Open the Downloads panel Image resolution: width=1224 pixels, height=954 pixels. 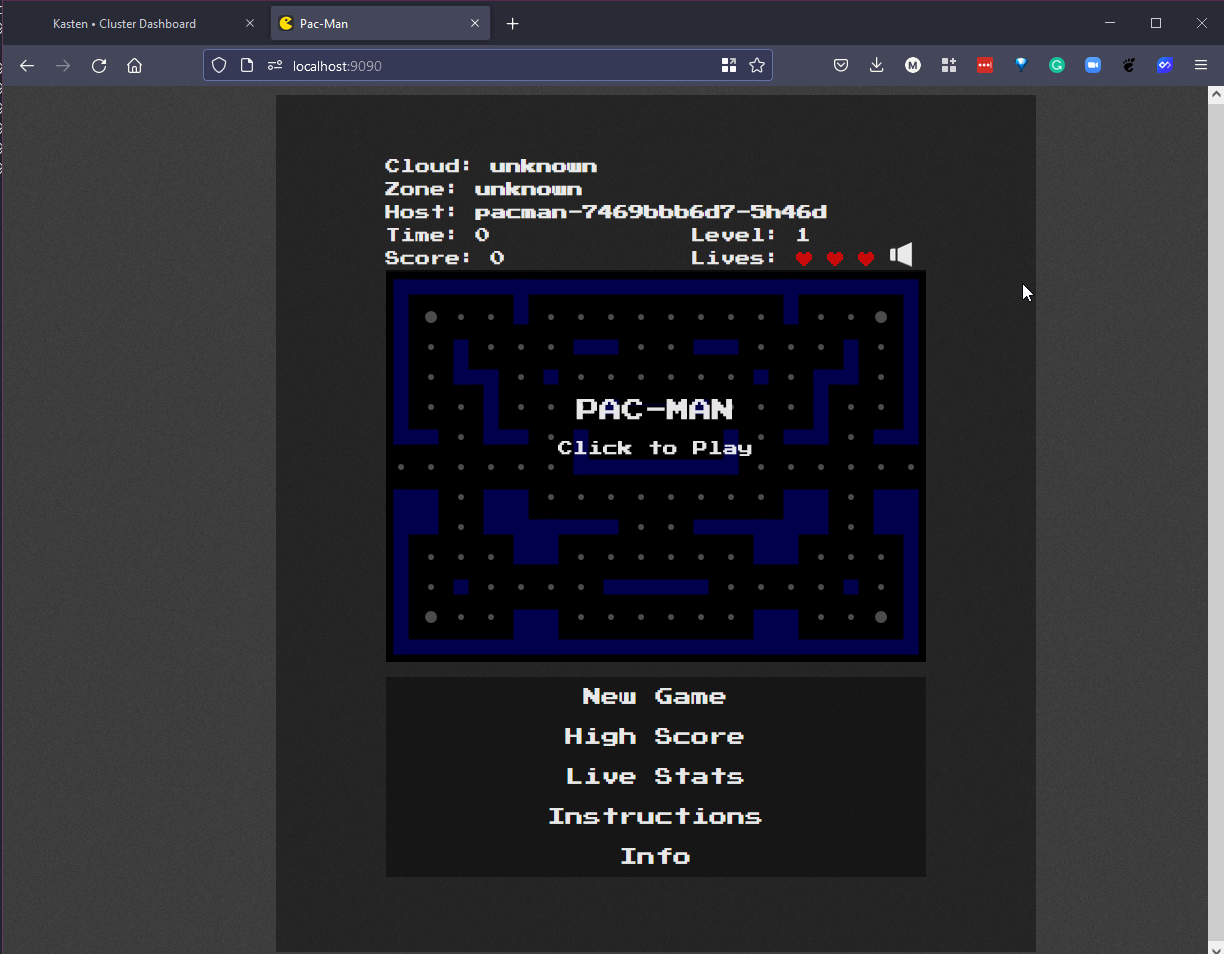(876, 66)
